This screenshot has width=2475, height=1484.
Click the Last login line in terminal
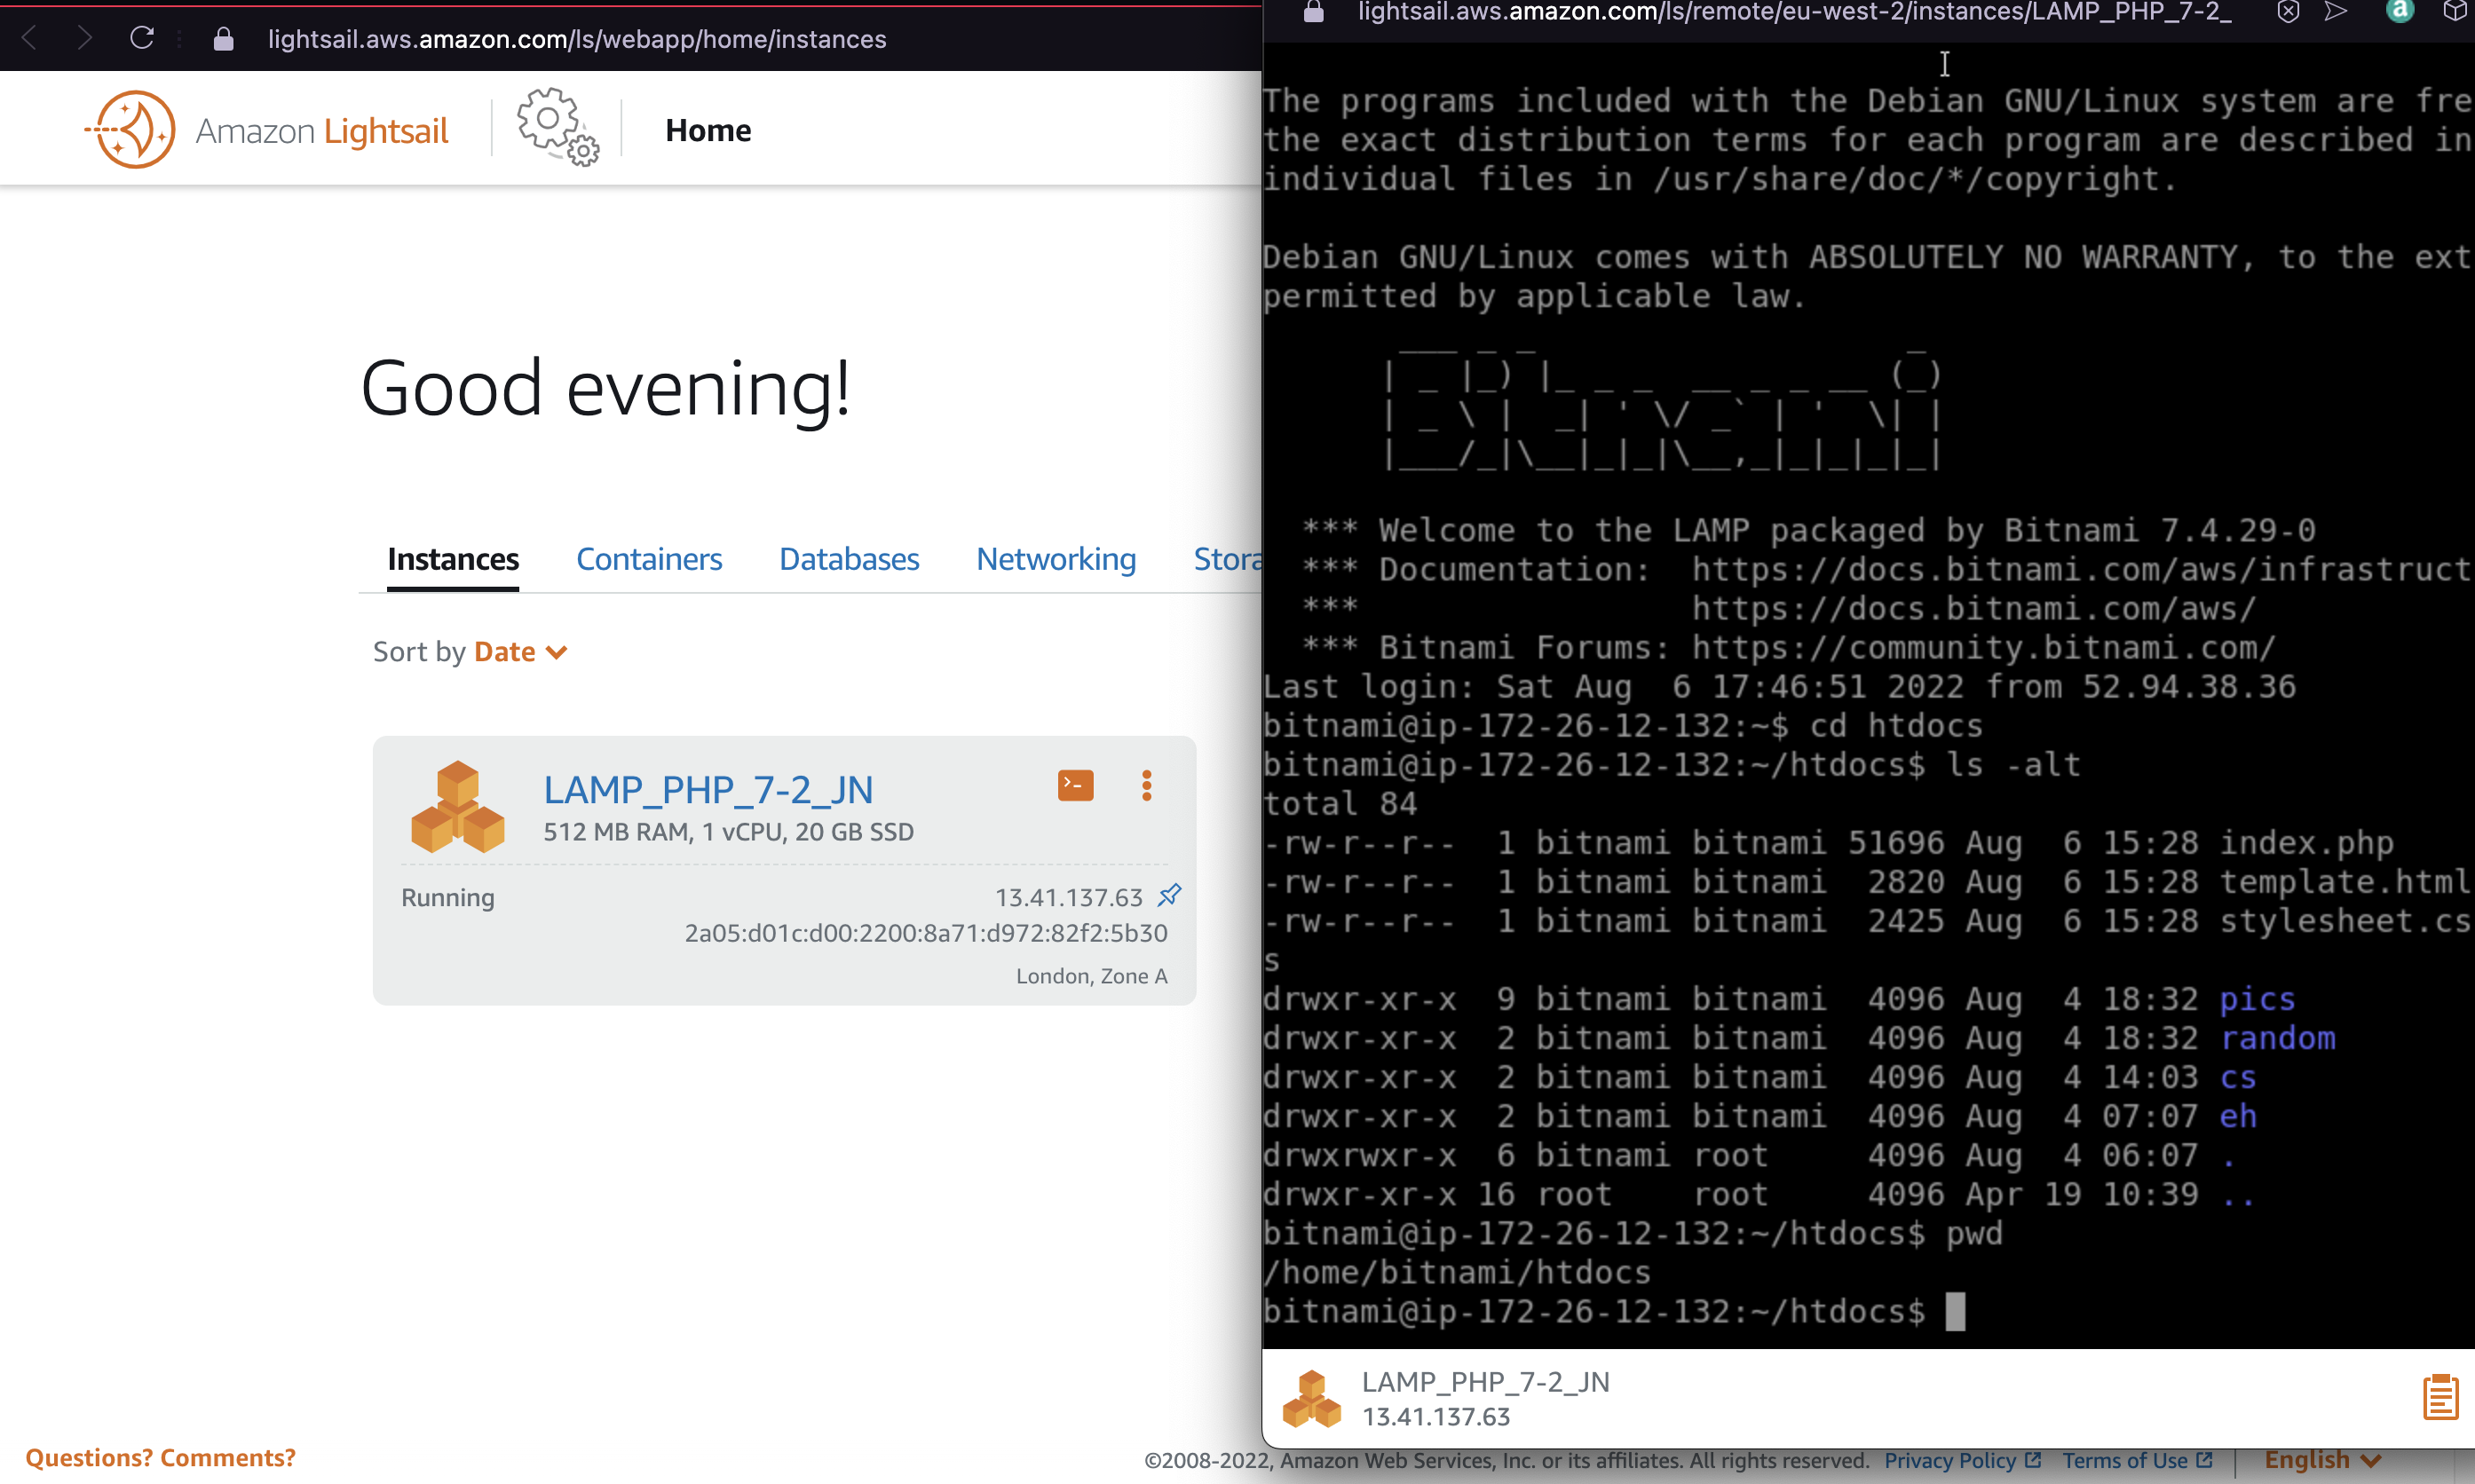click(1779, 687)
